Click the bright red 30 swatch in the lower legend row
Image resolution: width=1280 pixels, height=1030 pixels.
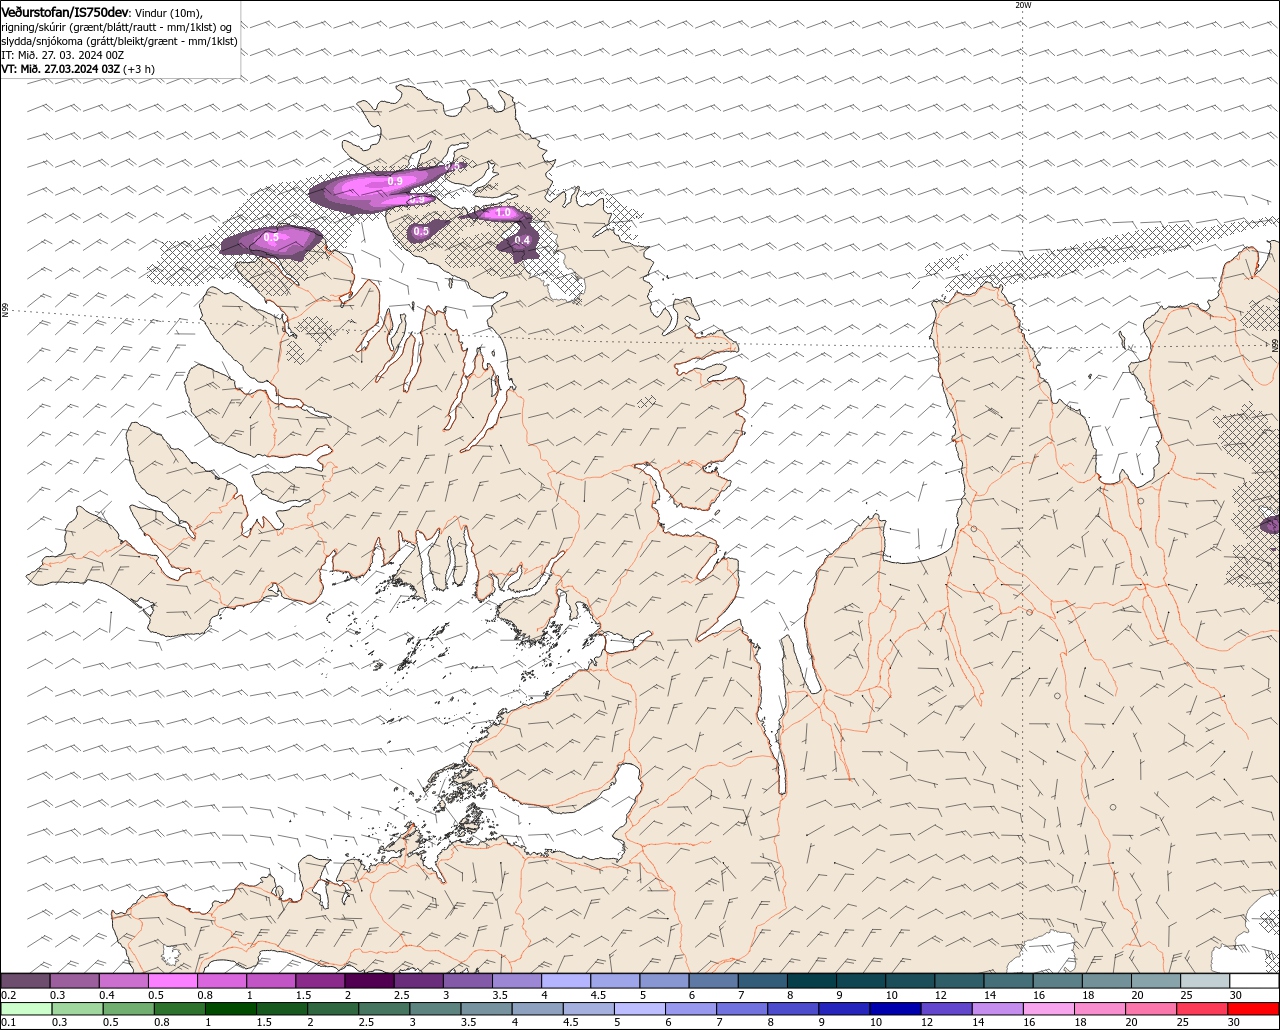click(x=1254, y=1008)
